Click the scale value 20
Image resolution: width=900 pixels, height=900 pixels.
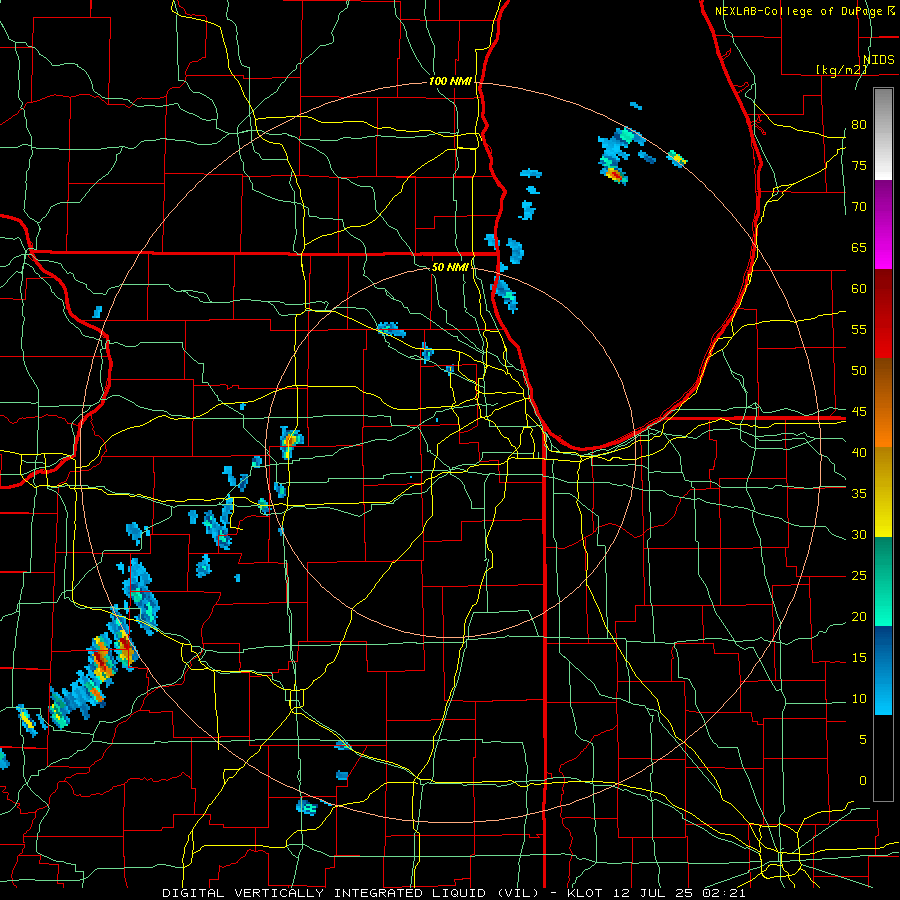pyautogui.click(x=859, y=616)
